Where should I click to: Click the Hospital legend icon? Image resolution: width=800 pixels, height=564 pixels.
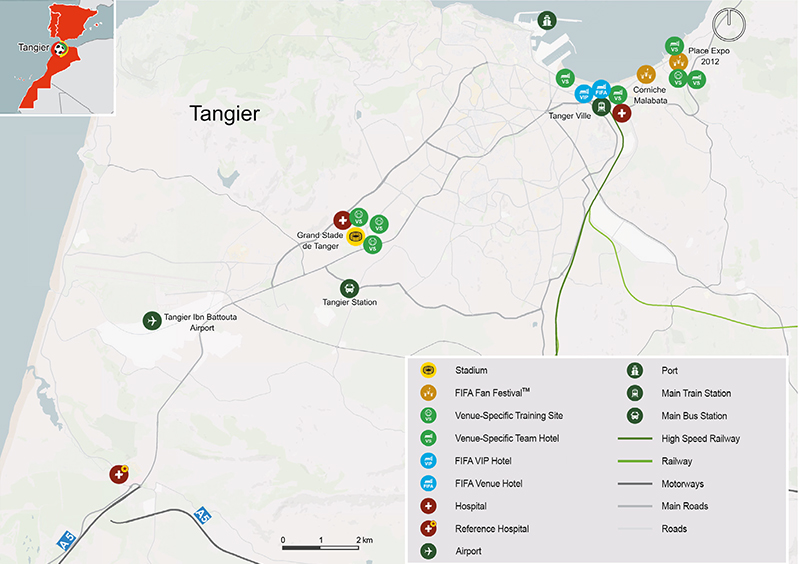coord(428,506)
